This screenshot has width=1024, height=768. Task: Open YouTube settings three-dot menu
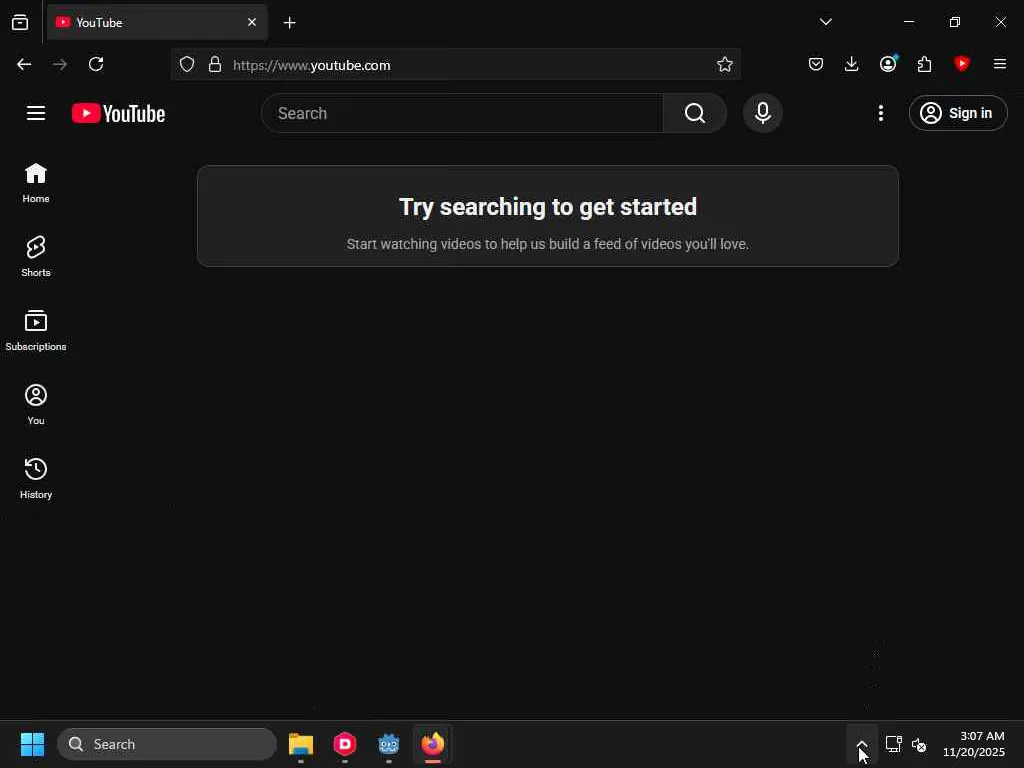880,113
